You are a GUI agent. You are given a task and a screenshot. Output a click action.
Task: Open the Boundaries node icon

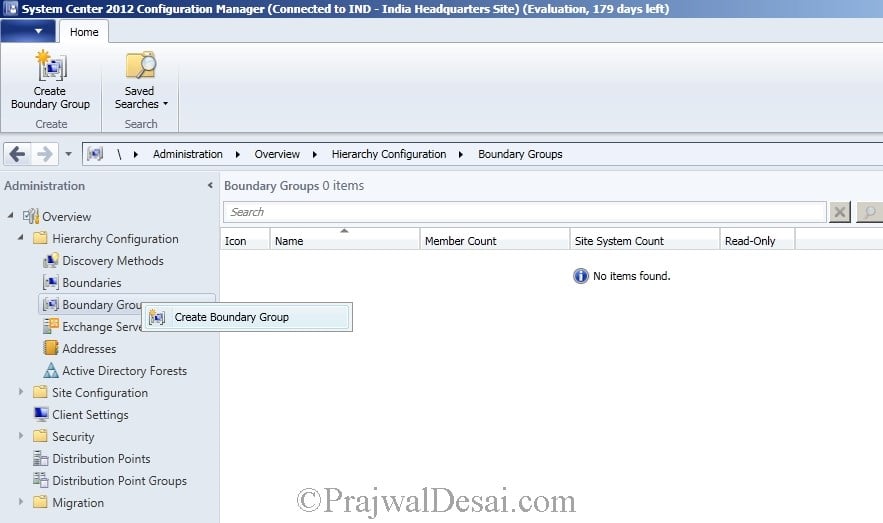(51, 282)
